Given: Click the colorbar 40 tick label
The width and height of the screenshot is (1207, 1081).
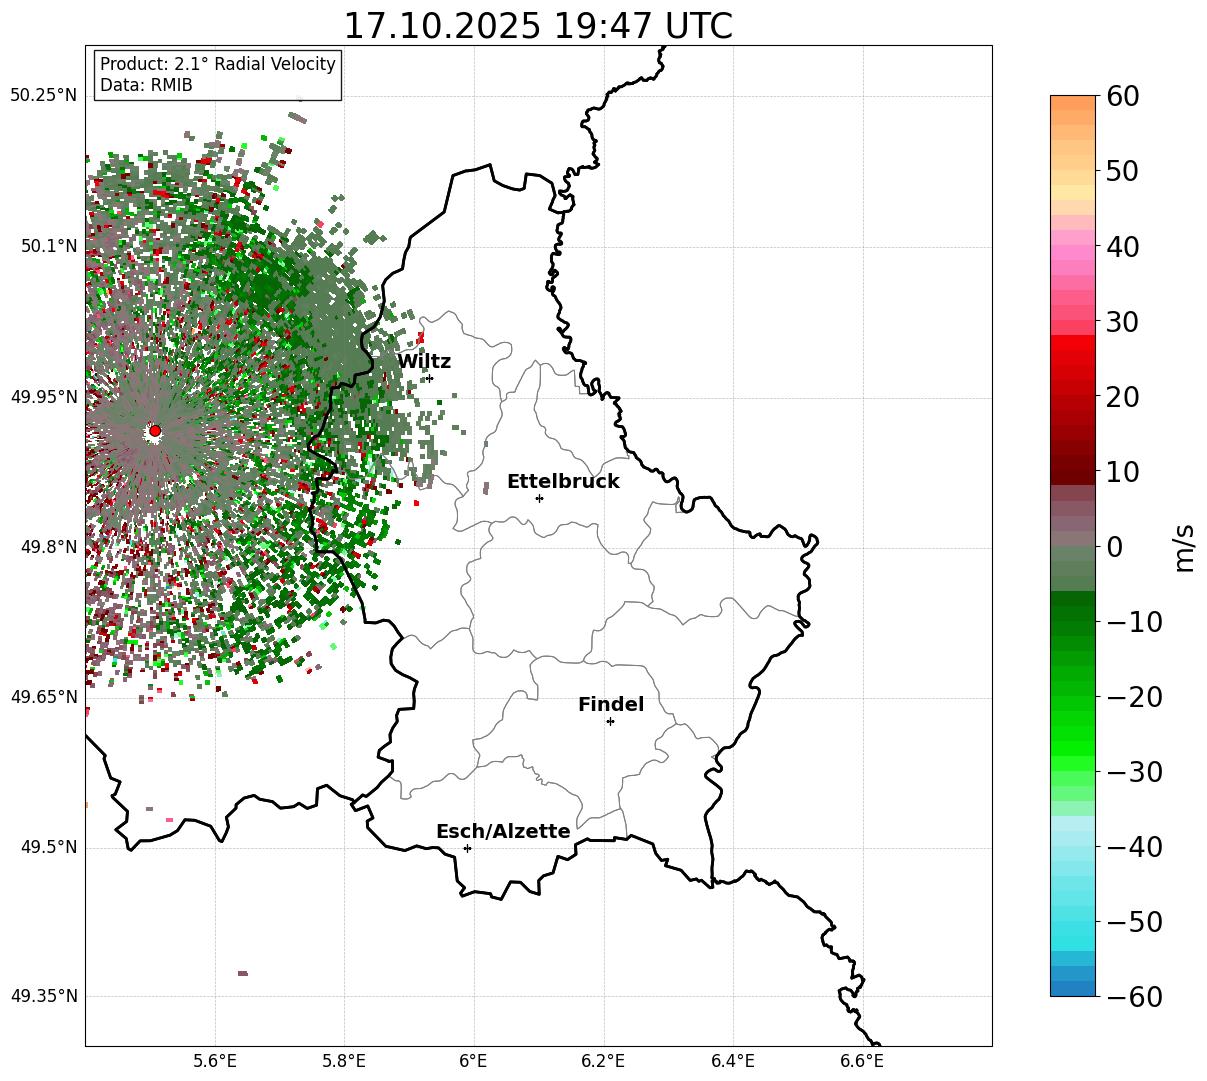Looking at the screenshot, I should coord(1122,246).
